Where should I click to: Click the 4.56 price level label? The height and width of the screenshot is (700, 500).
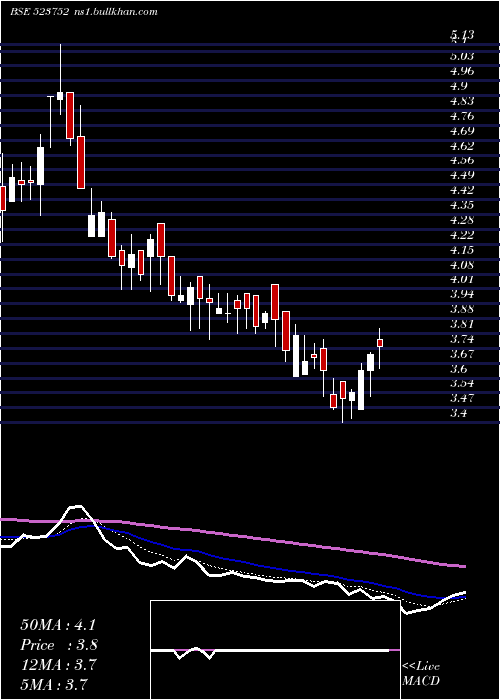[462, 160]
